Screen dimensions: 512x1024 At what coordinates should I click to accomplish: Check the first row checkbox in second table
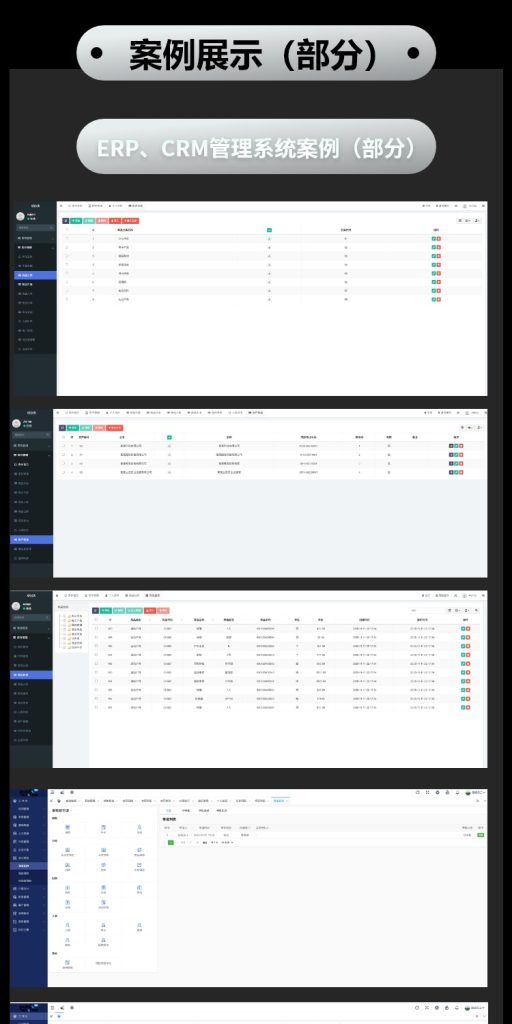pos(63,445)
